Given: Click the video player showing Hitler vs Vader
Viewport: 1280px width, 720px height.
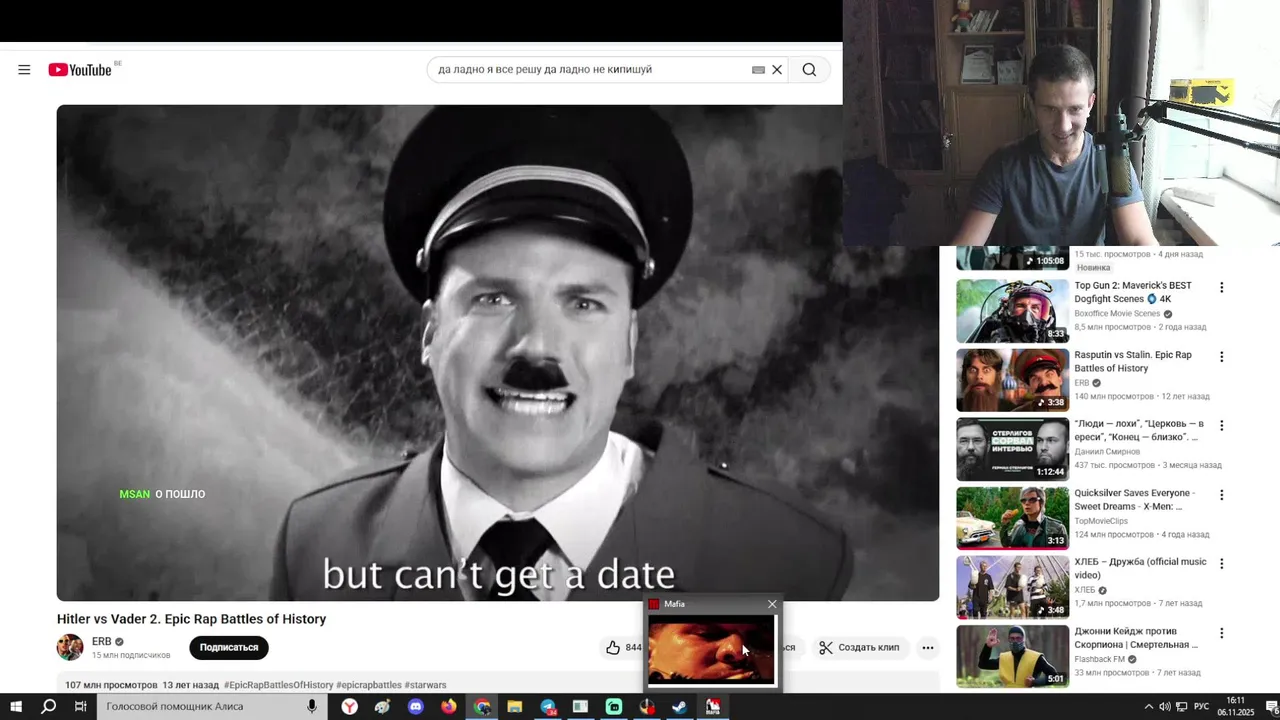Looking at the screenshot, I should coord(498,353).
